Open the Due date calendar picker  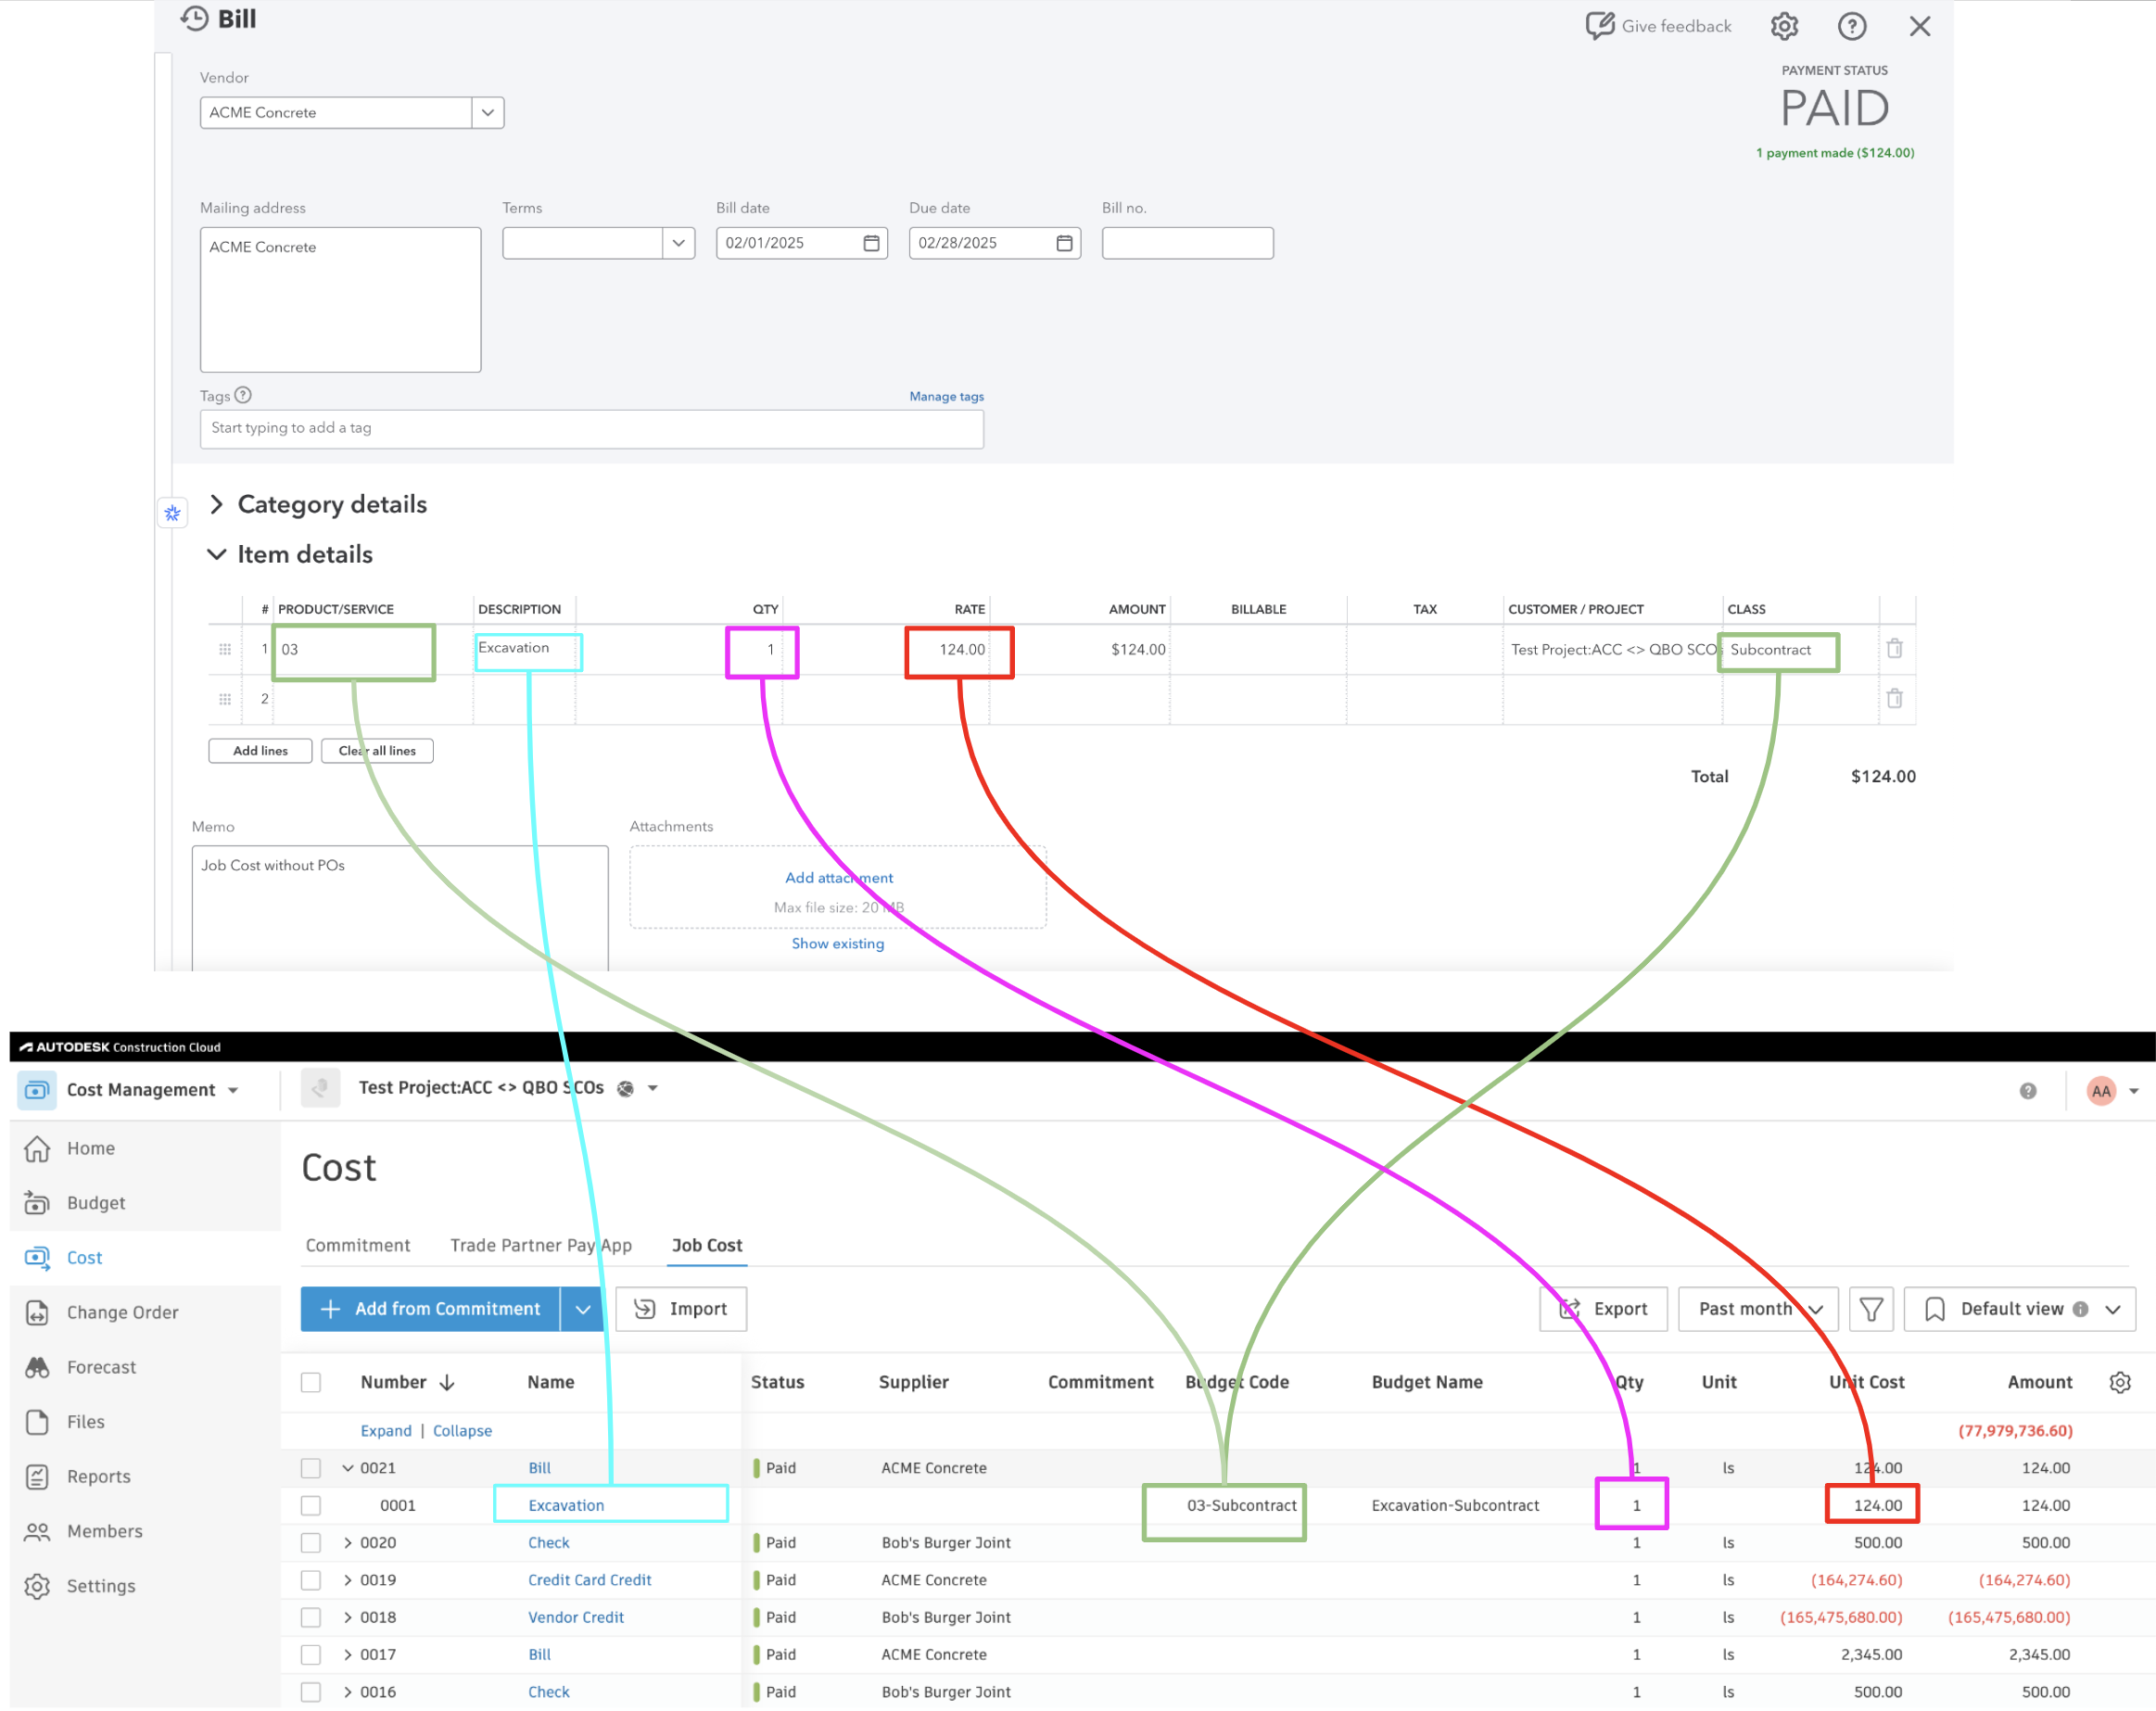[1064, 243]
